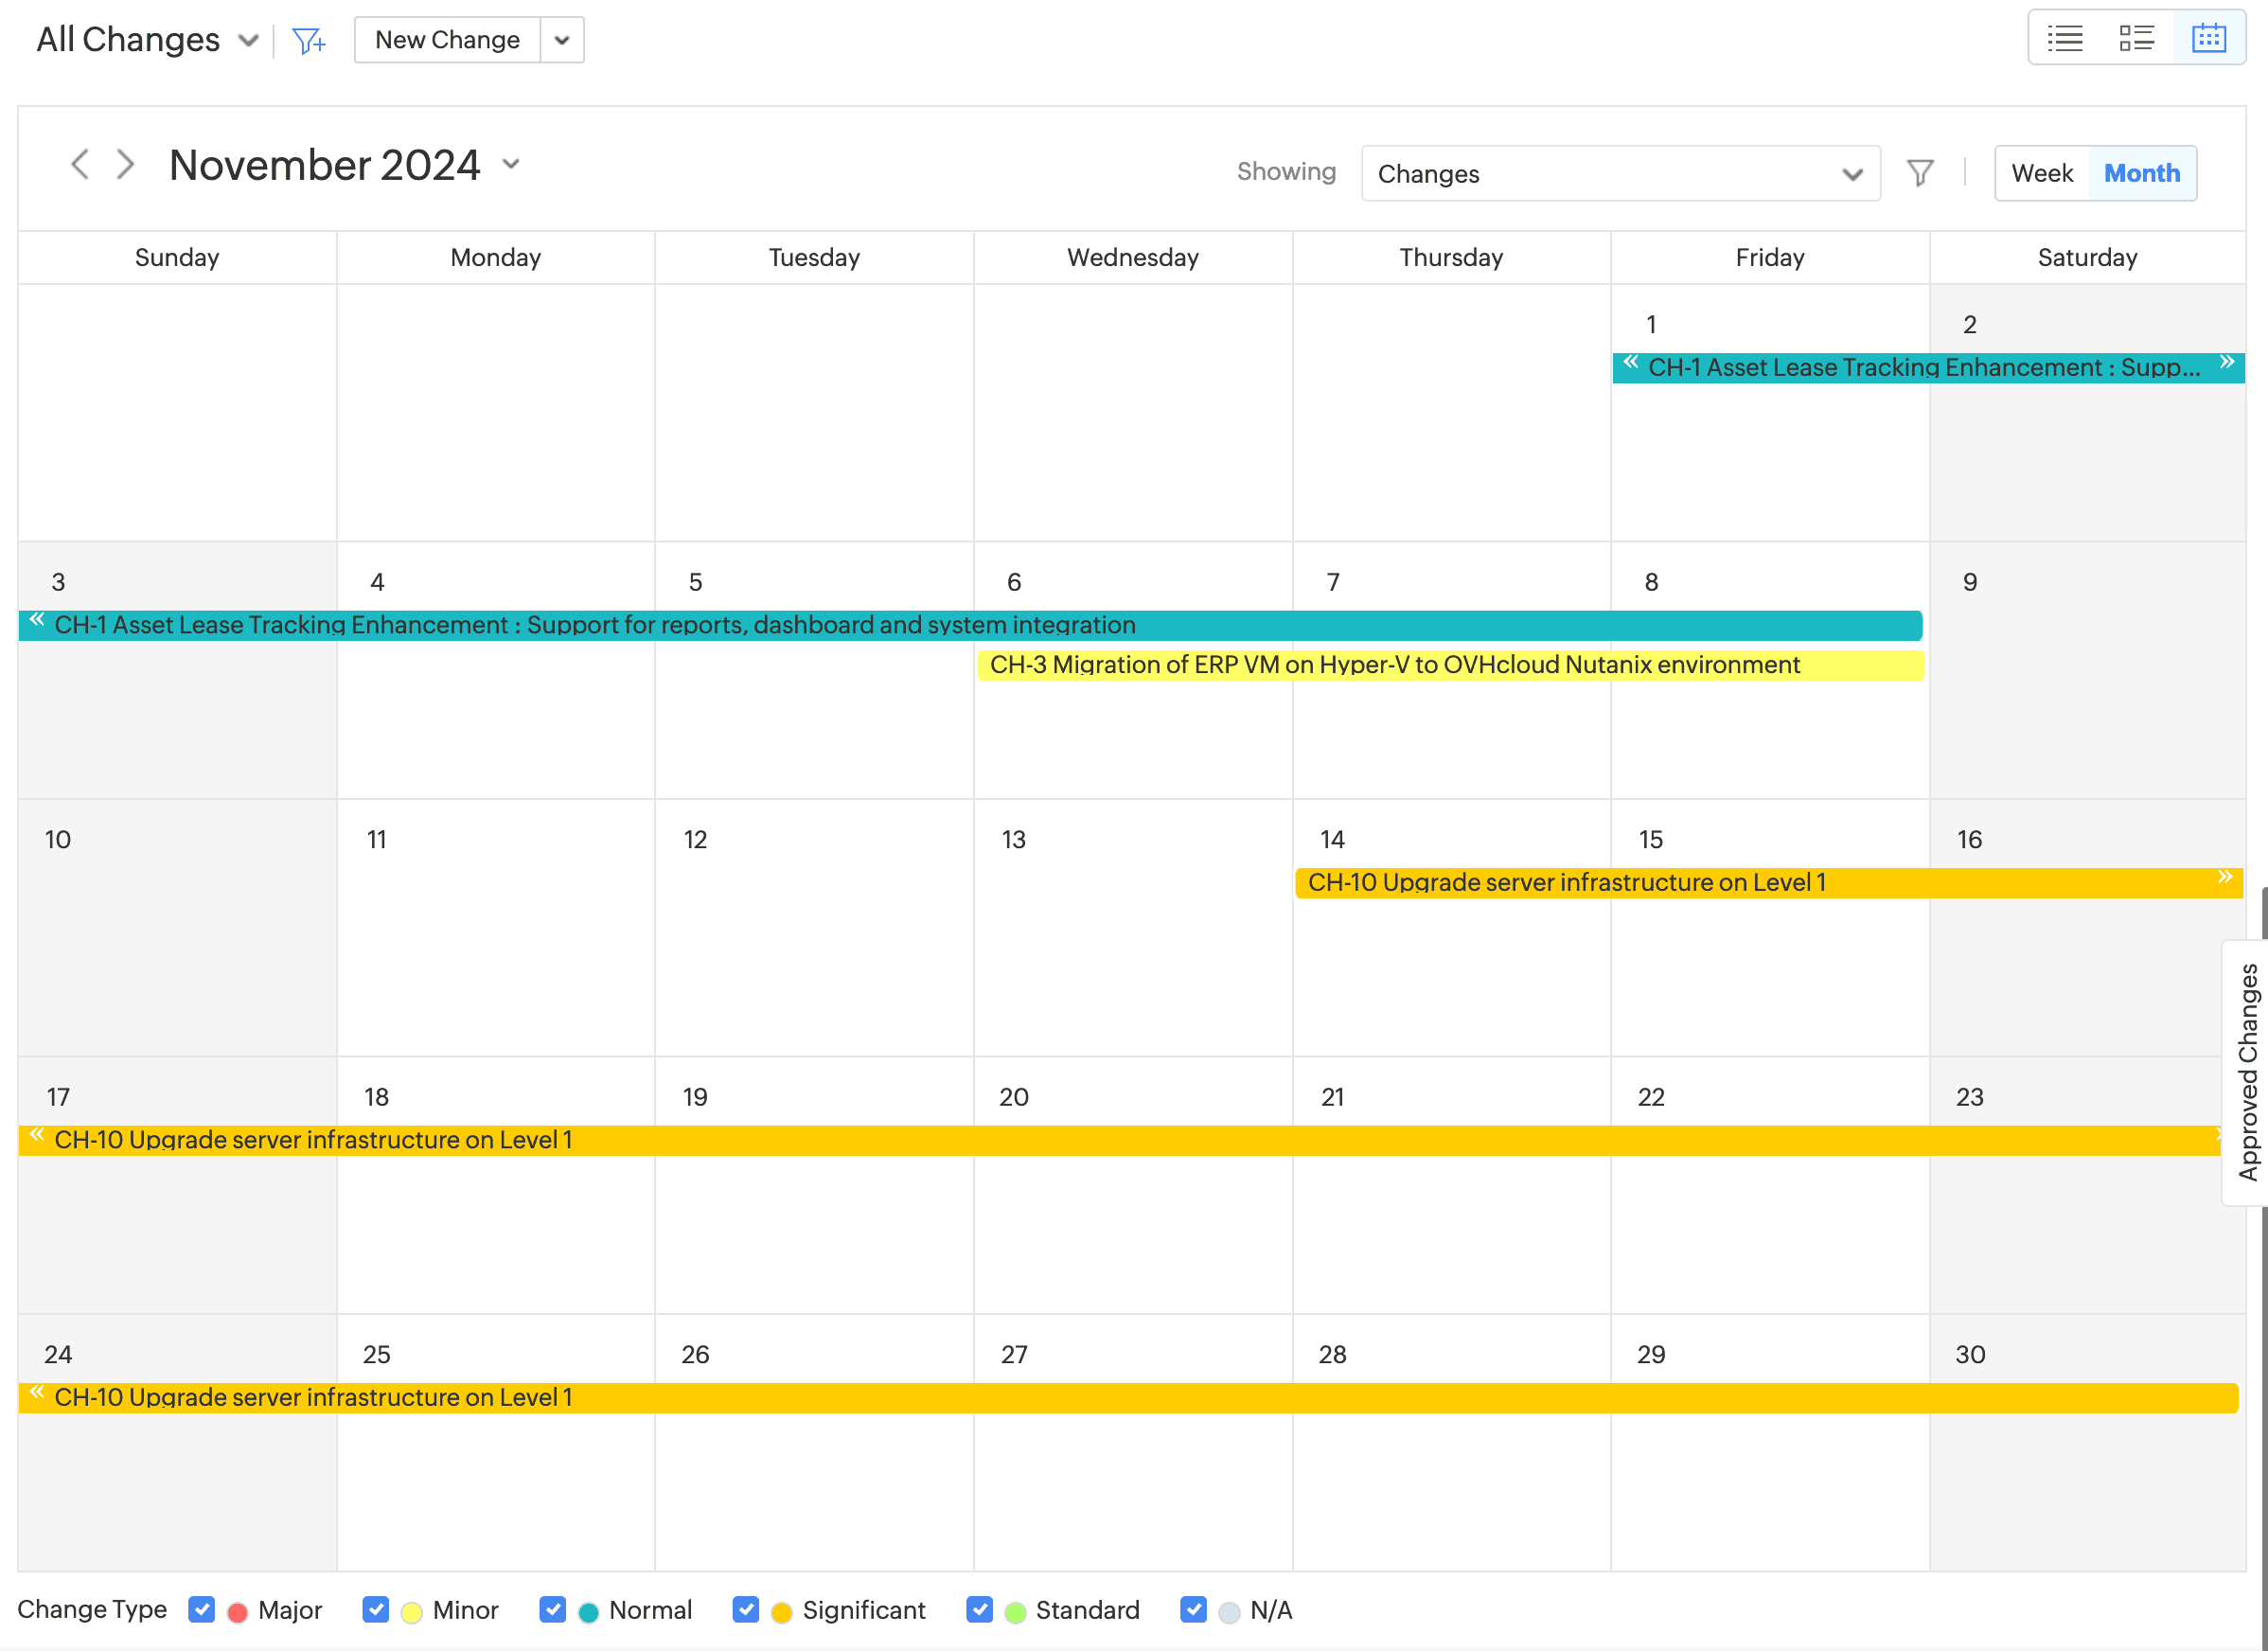2268x1651 pixels.
Task: Switch to list view icon
Action: (2064, 39)
